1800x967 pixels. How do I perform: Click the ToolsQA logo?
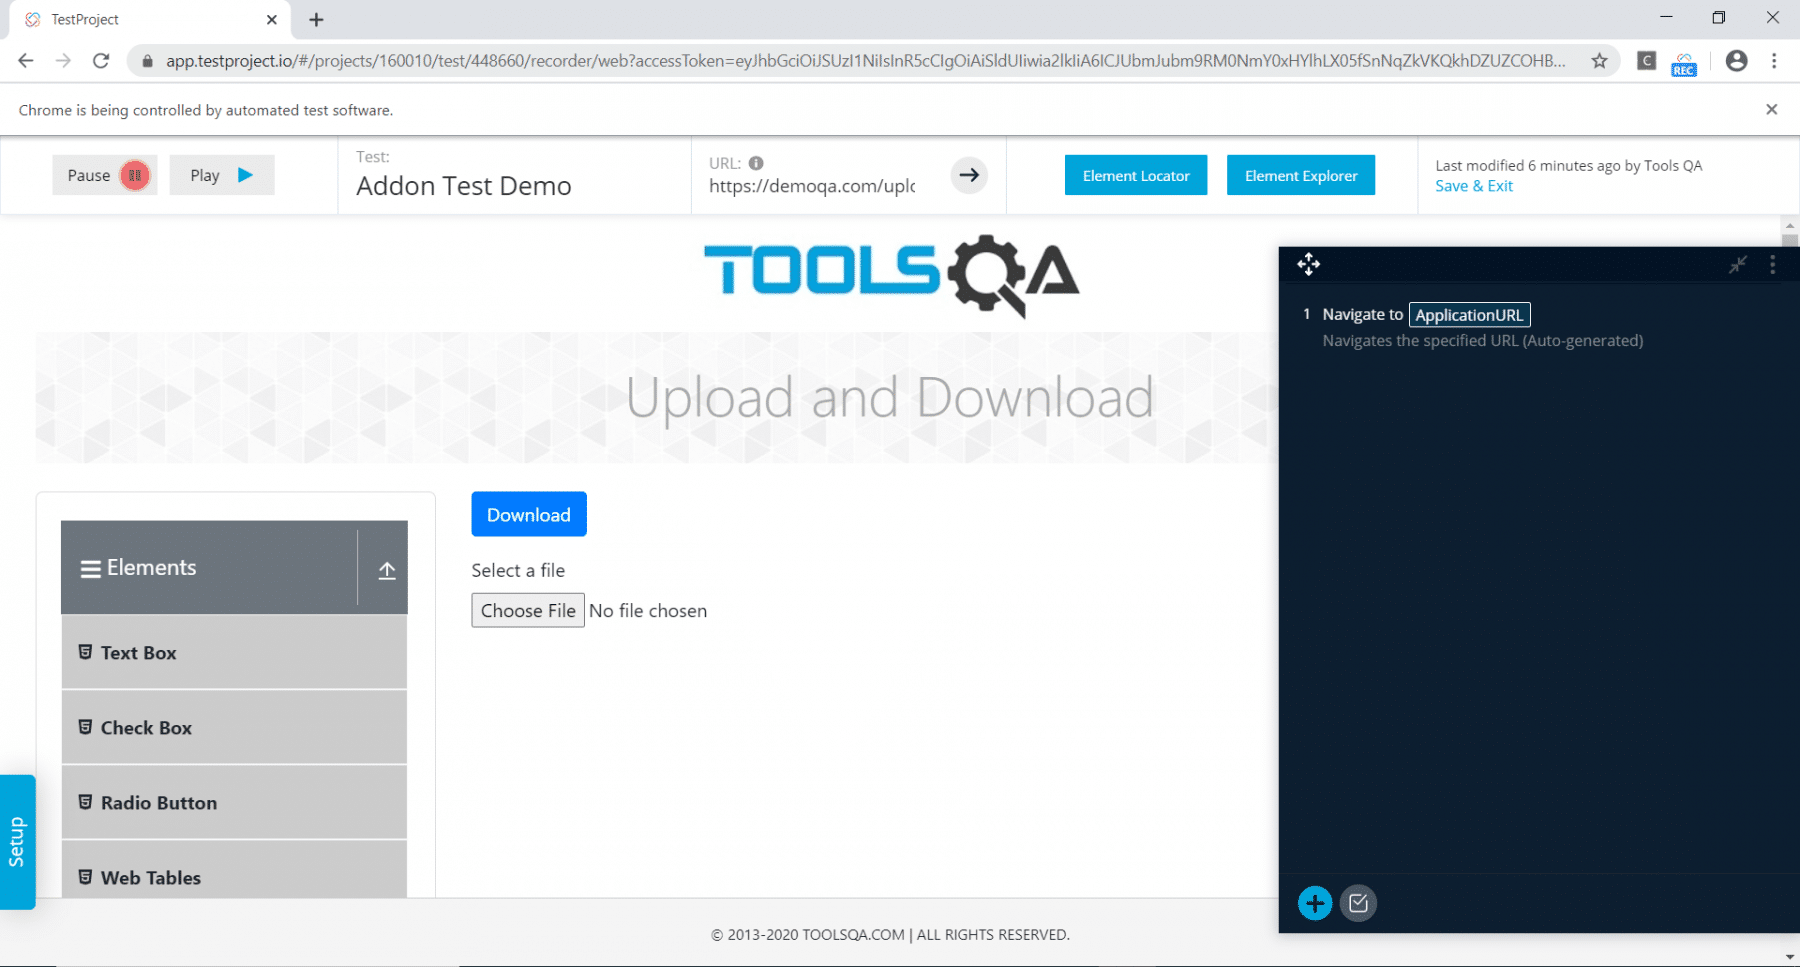point(891,275)
